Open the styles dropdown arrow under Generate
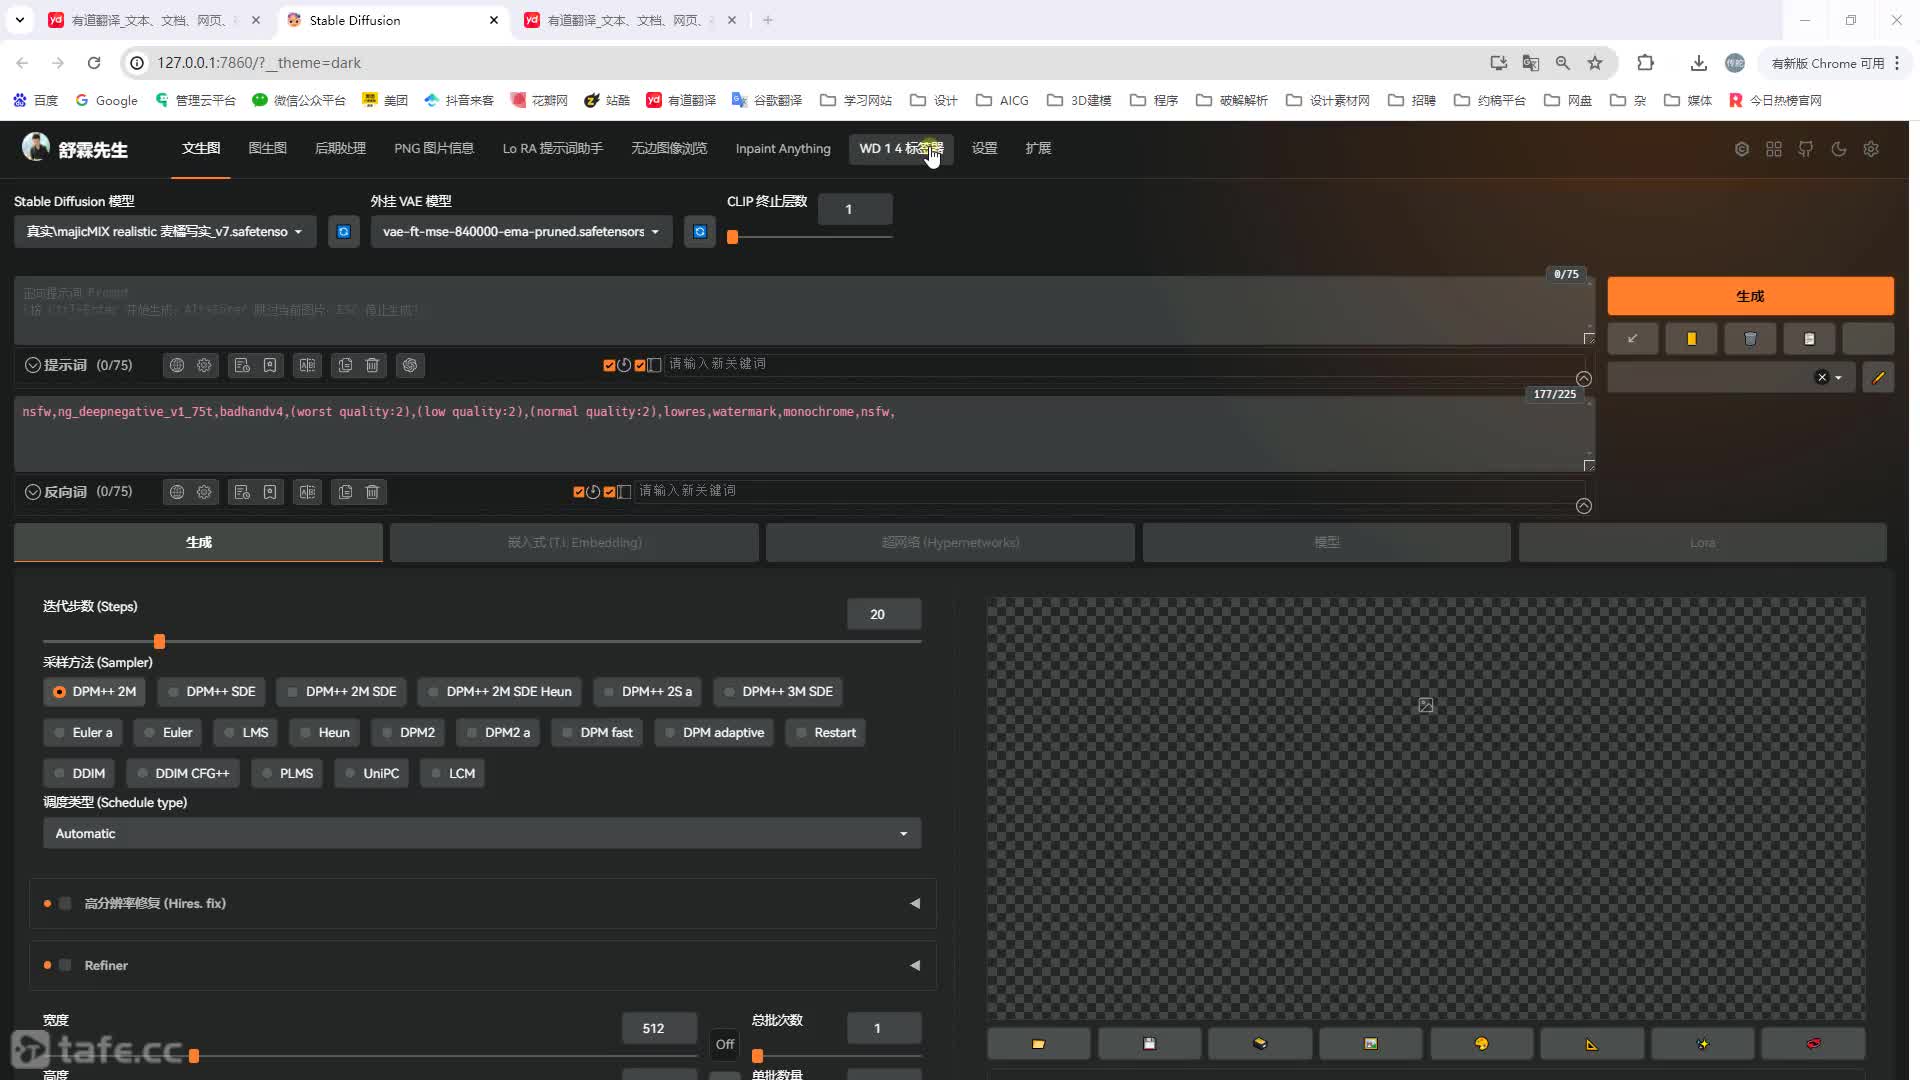 tap(1838, 378)
